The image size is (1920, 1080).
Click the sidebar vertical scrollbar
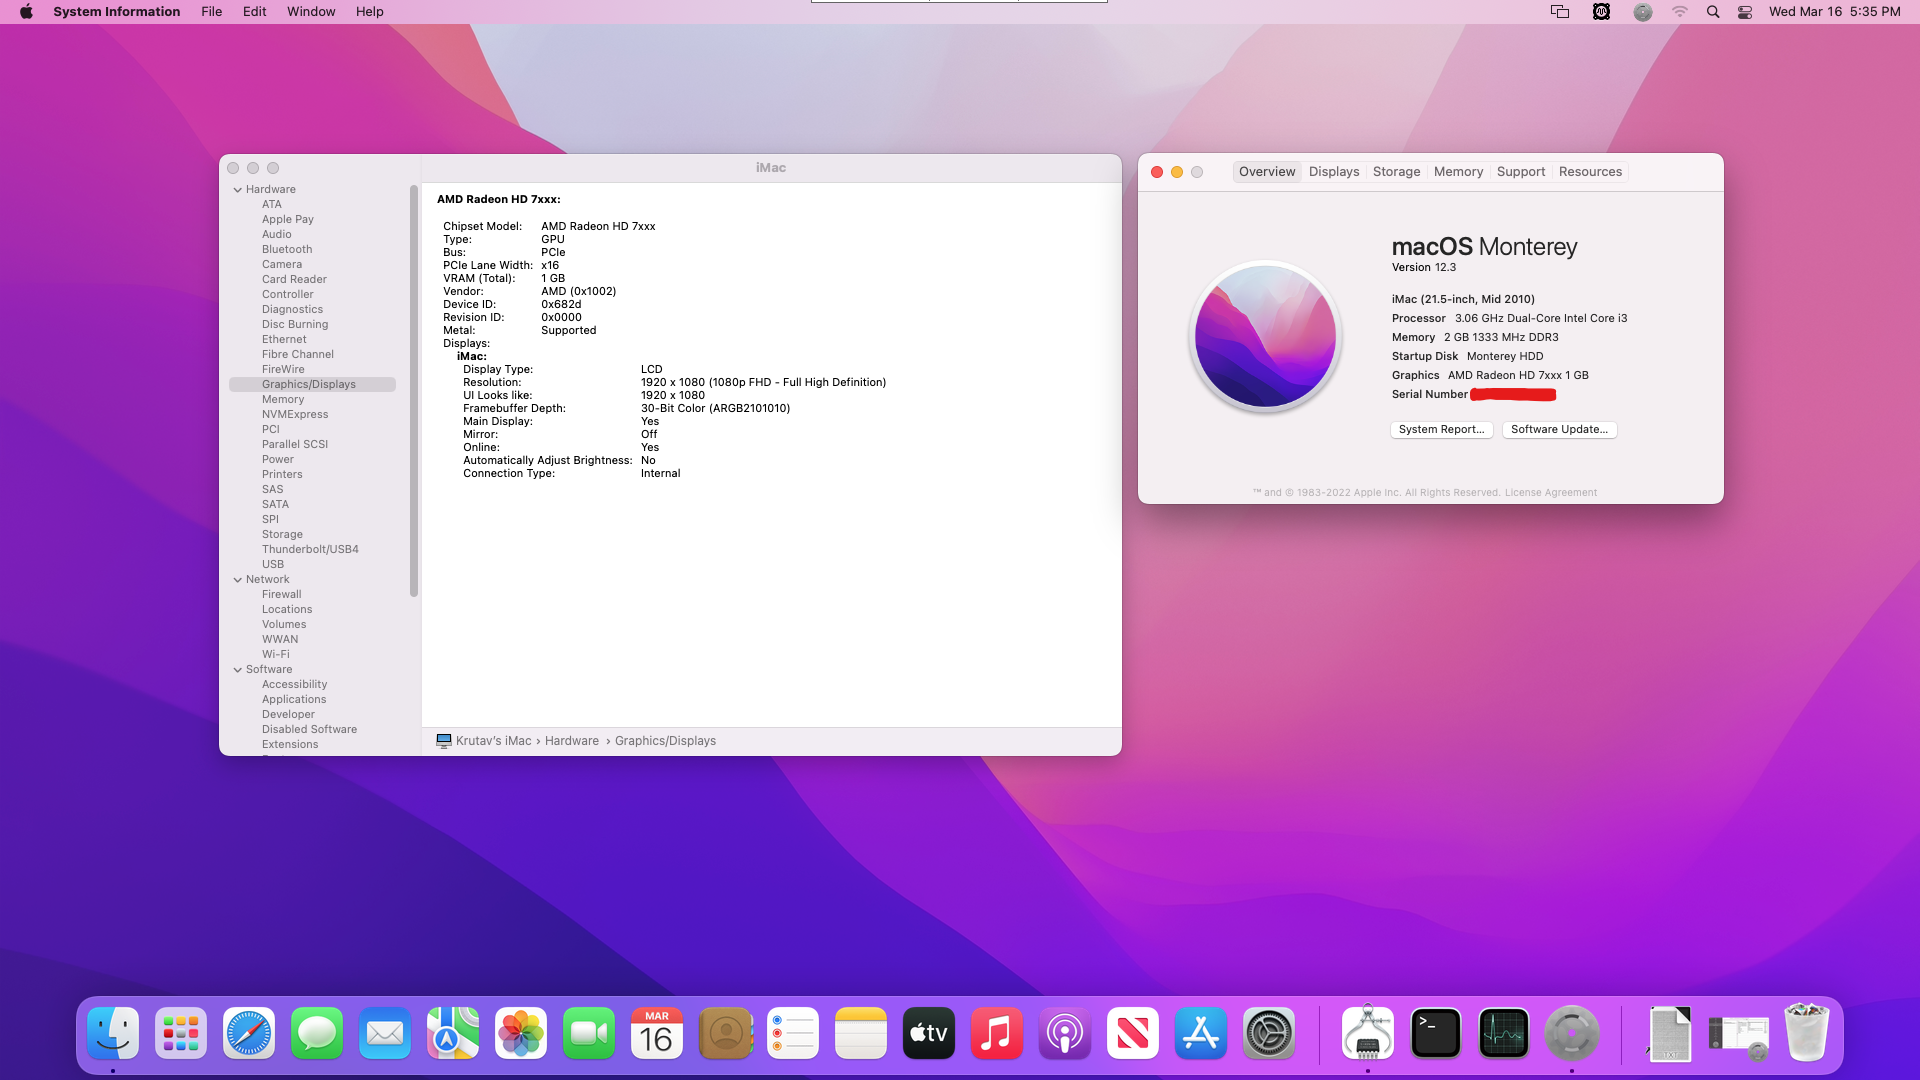click(x=414, y=390)
